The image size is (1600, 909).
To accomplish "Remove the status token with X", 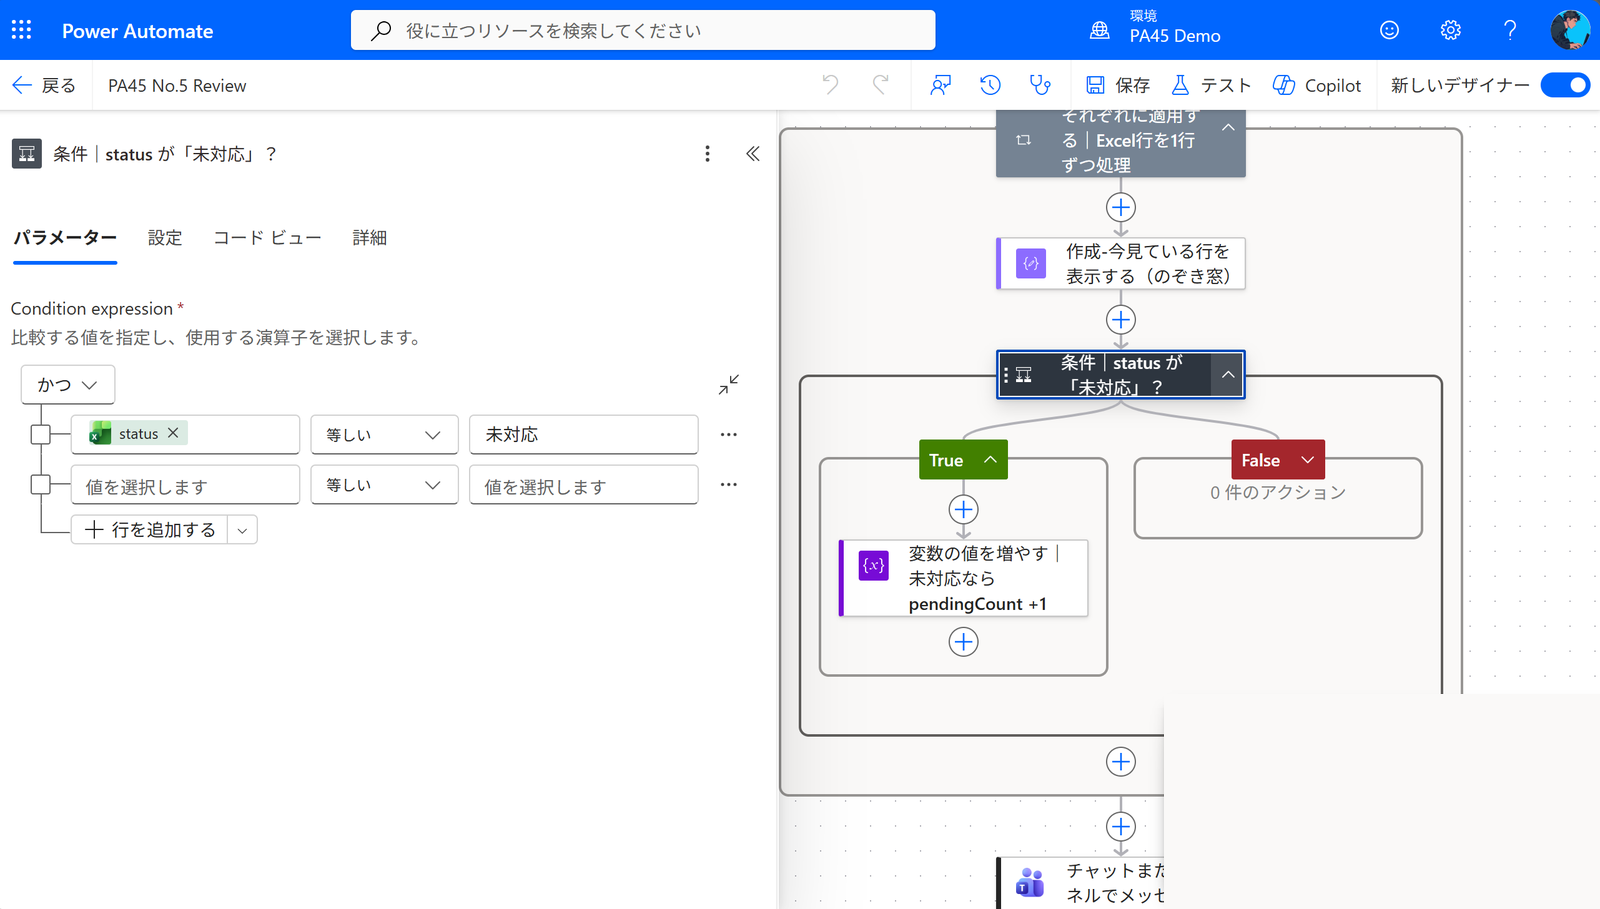I will [173, 432].
